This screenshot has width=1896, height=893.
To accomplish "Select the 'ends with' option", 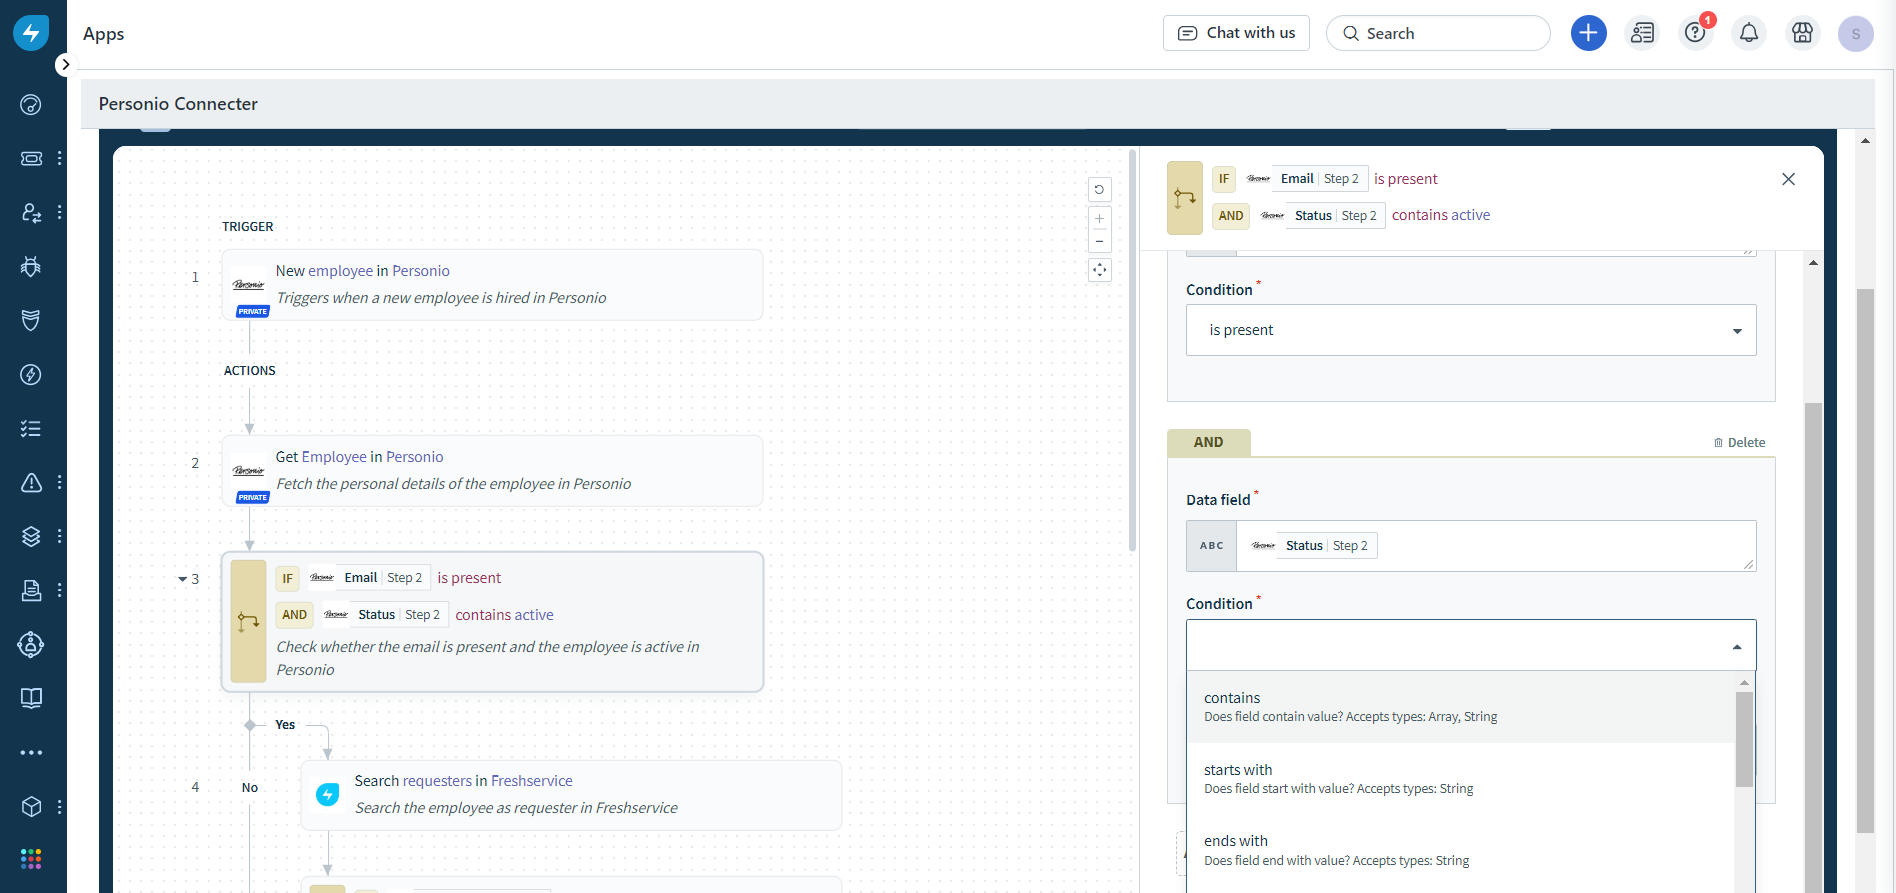I will click(1461, 850).
